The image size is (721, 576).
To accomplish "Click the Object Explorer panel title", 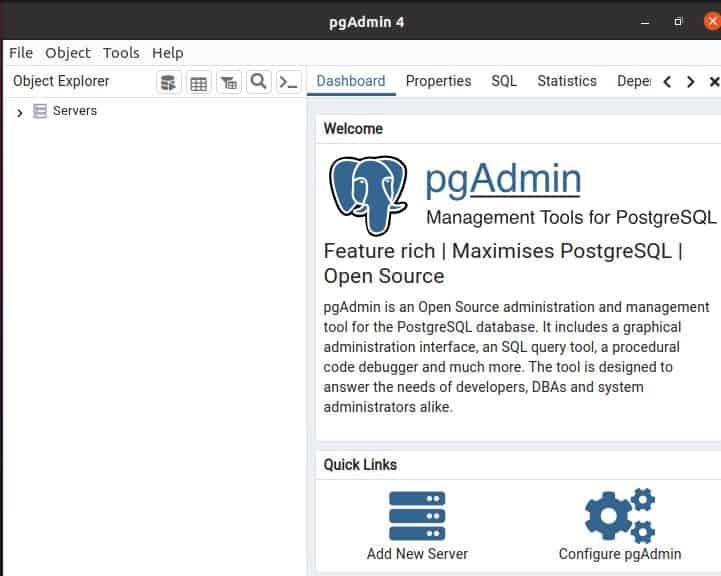I will pos(61,81).
